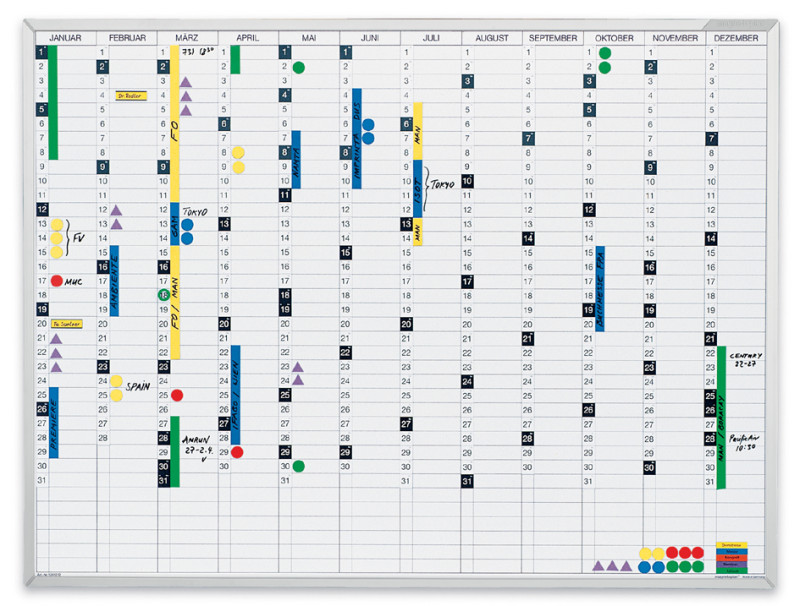This screenshot has width=800, height=606.
Task: Click the long green strip in Dezember
Action: [x=721, y=417]
